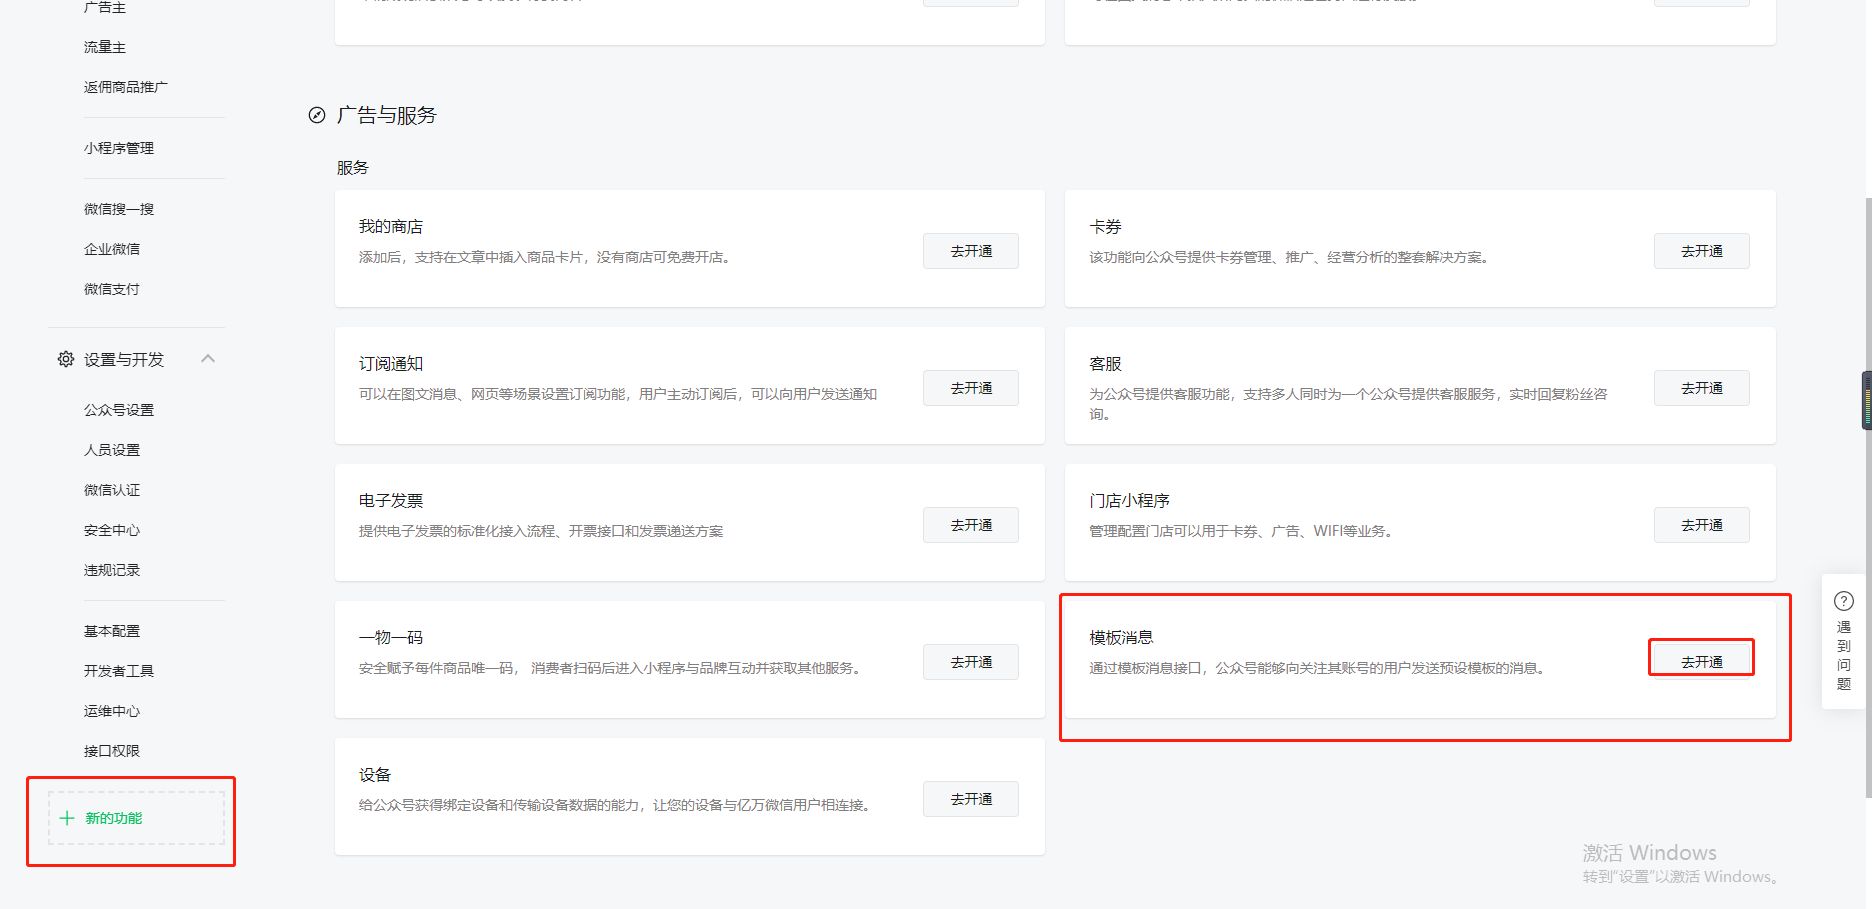The height and width of the screenshot is (909, 1872).
Task: Click the gear icon beside 设置与开发
Action: [65, 359]
